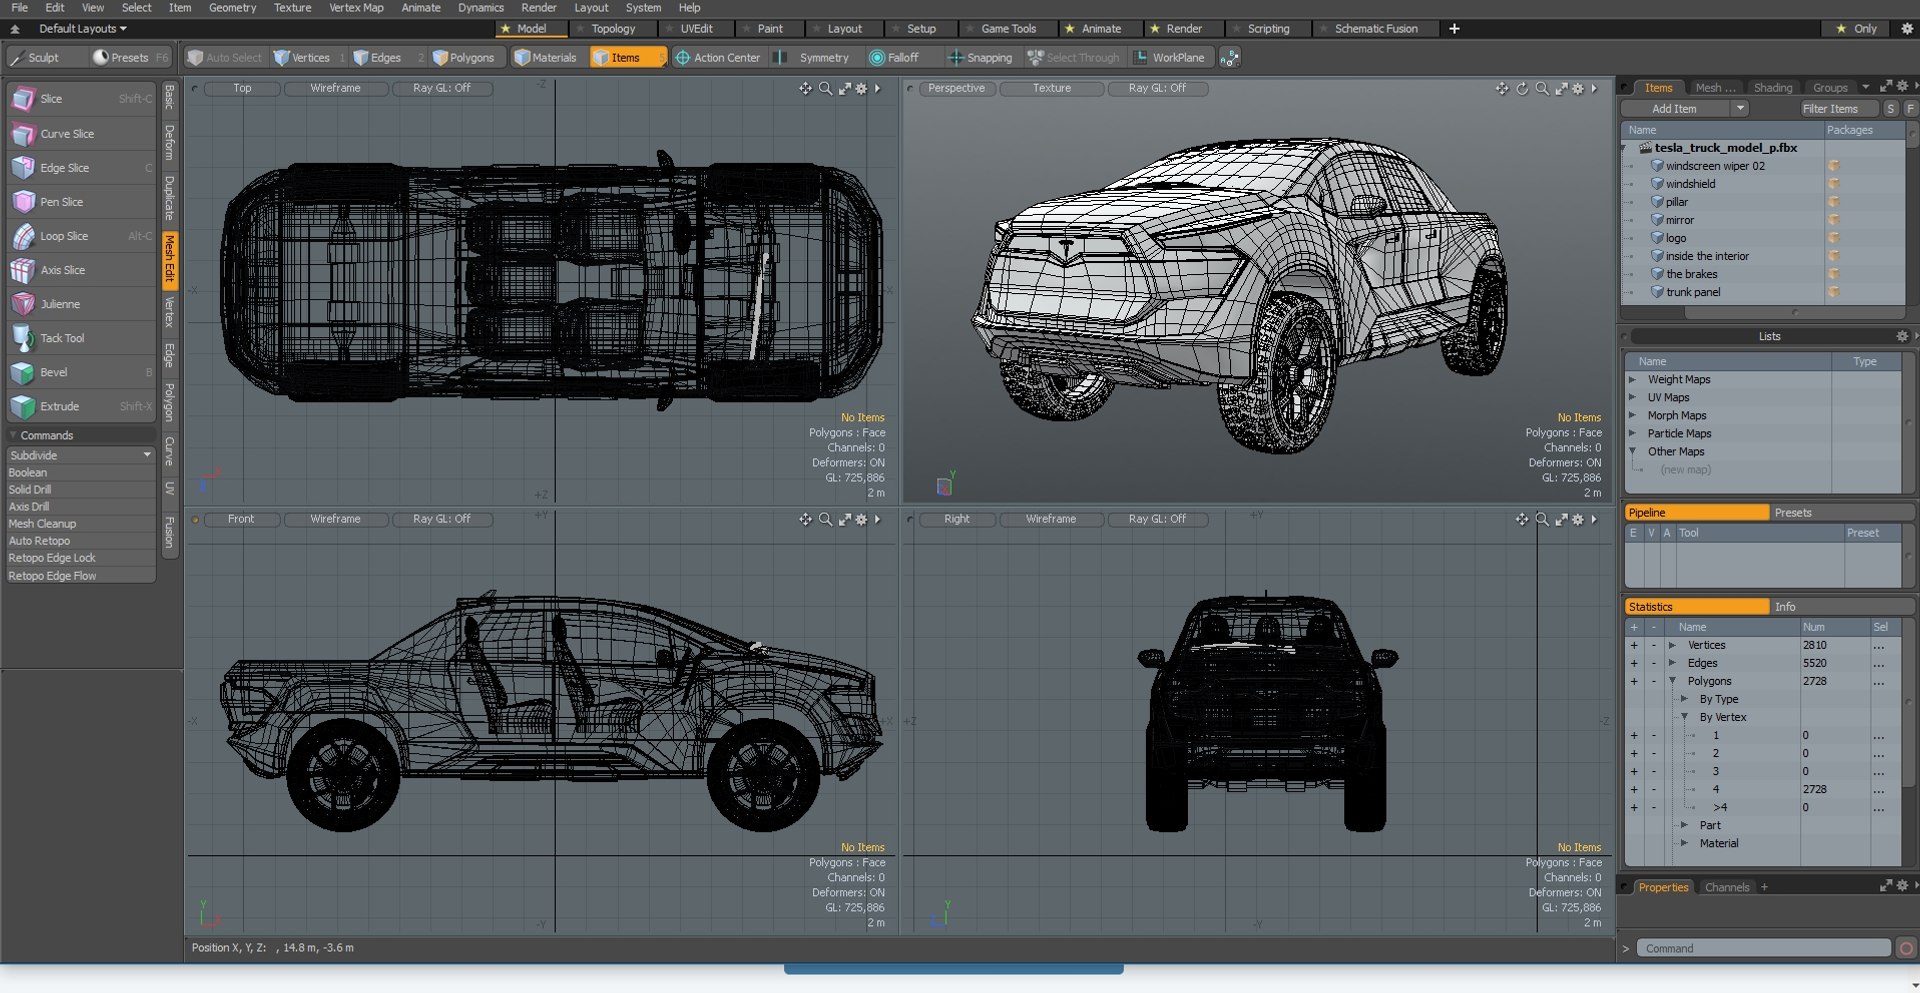Image resolution: width=1920 pixels, height=993 pixels.
Task: Maximize the Right viewport with expand arrows
Action: 1561,519
